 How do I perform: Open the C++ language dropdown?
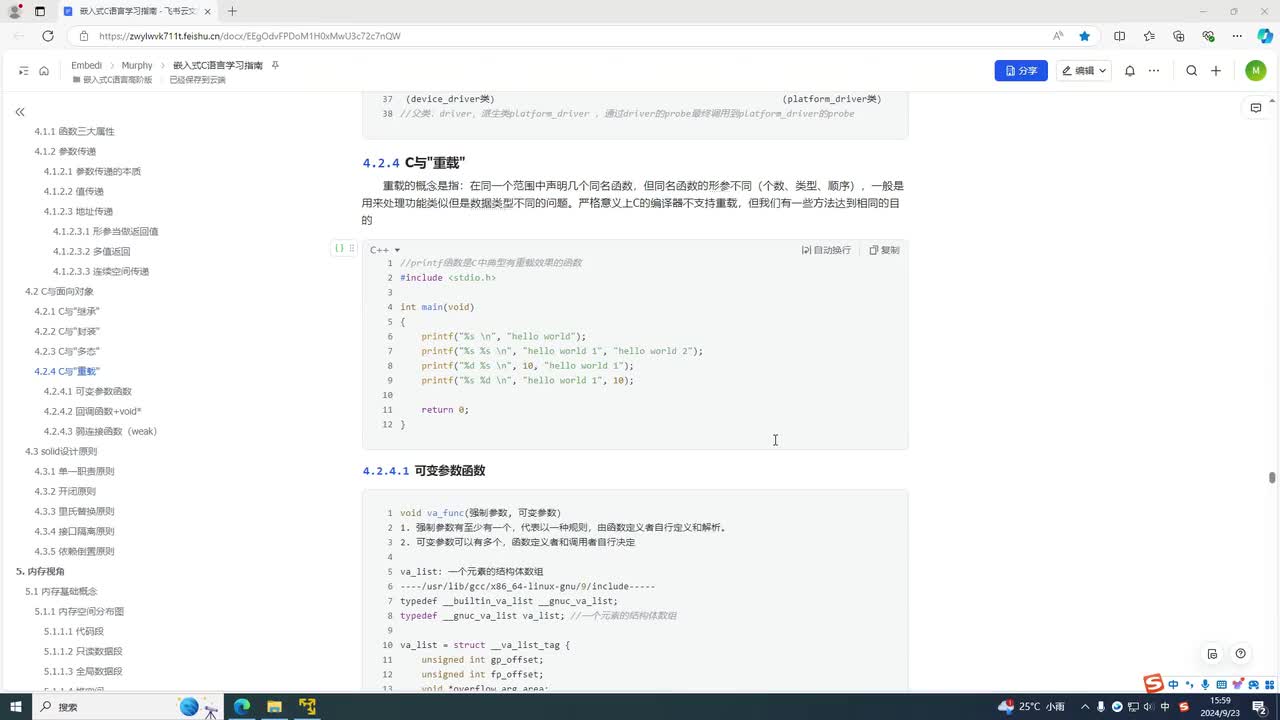pyautogui.click(x=385, y=250)
